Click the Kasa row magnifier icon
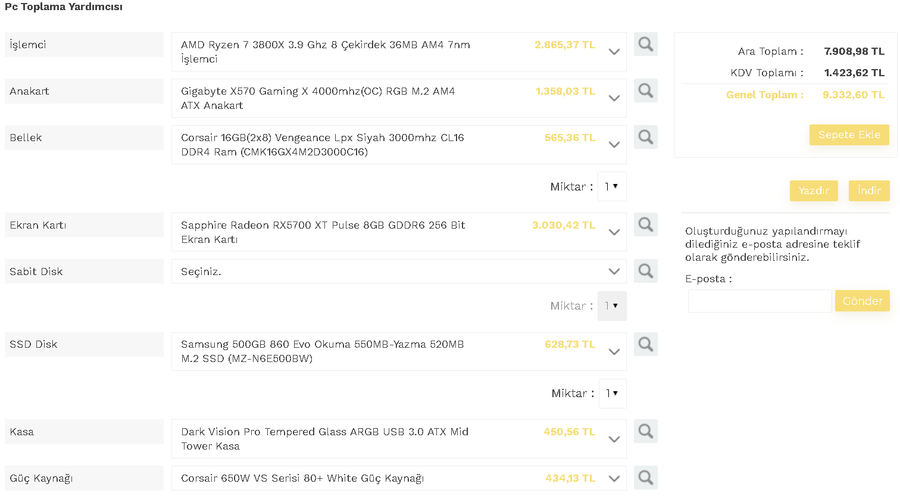The width and height of the screenshot is (900, 496). click(646, 432)
